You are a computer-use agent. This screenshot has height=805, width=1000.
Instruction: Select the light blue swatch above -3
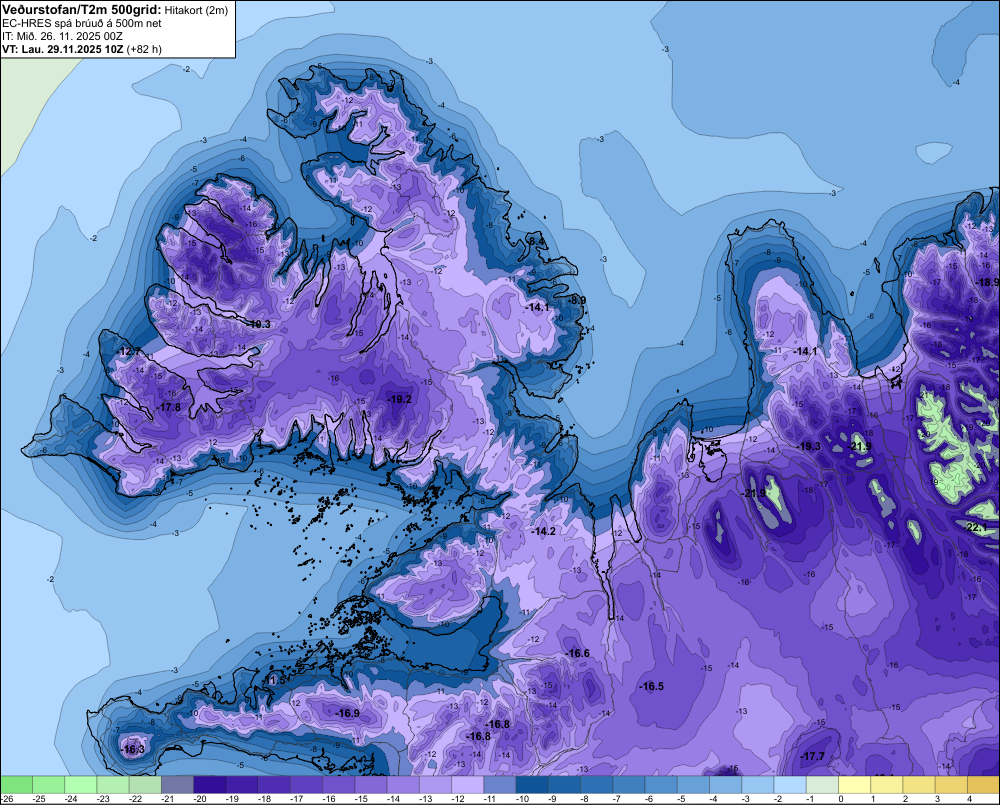(x=758, y=784)
